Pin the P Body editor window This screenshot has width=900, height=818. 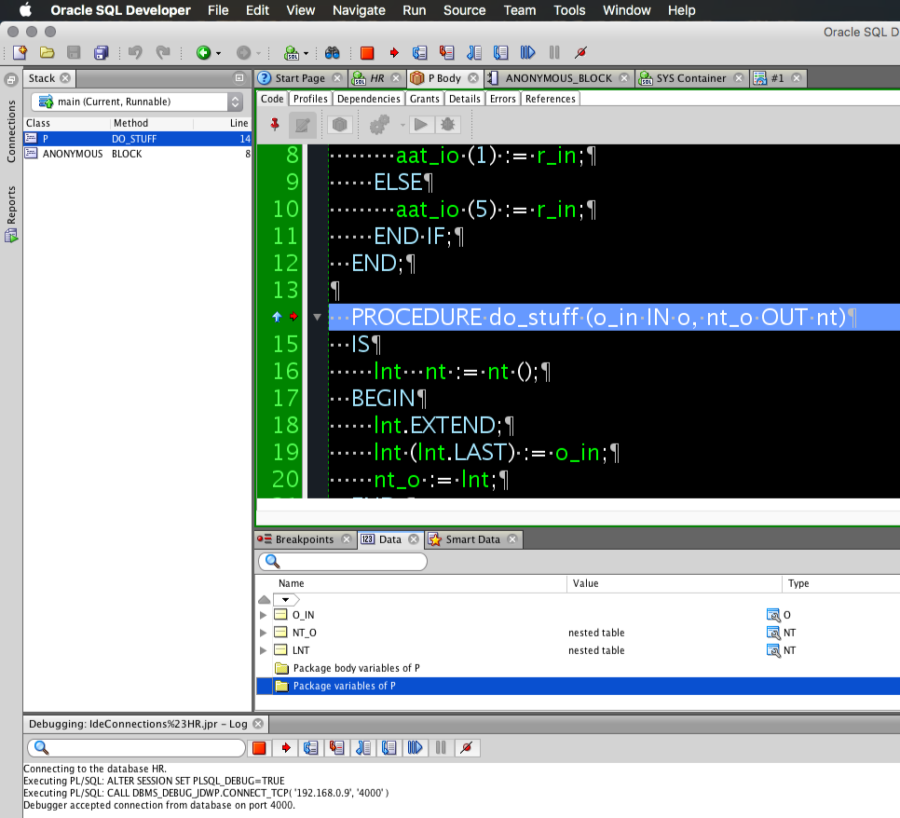pos(274,124)
